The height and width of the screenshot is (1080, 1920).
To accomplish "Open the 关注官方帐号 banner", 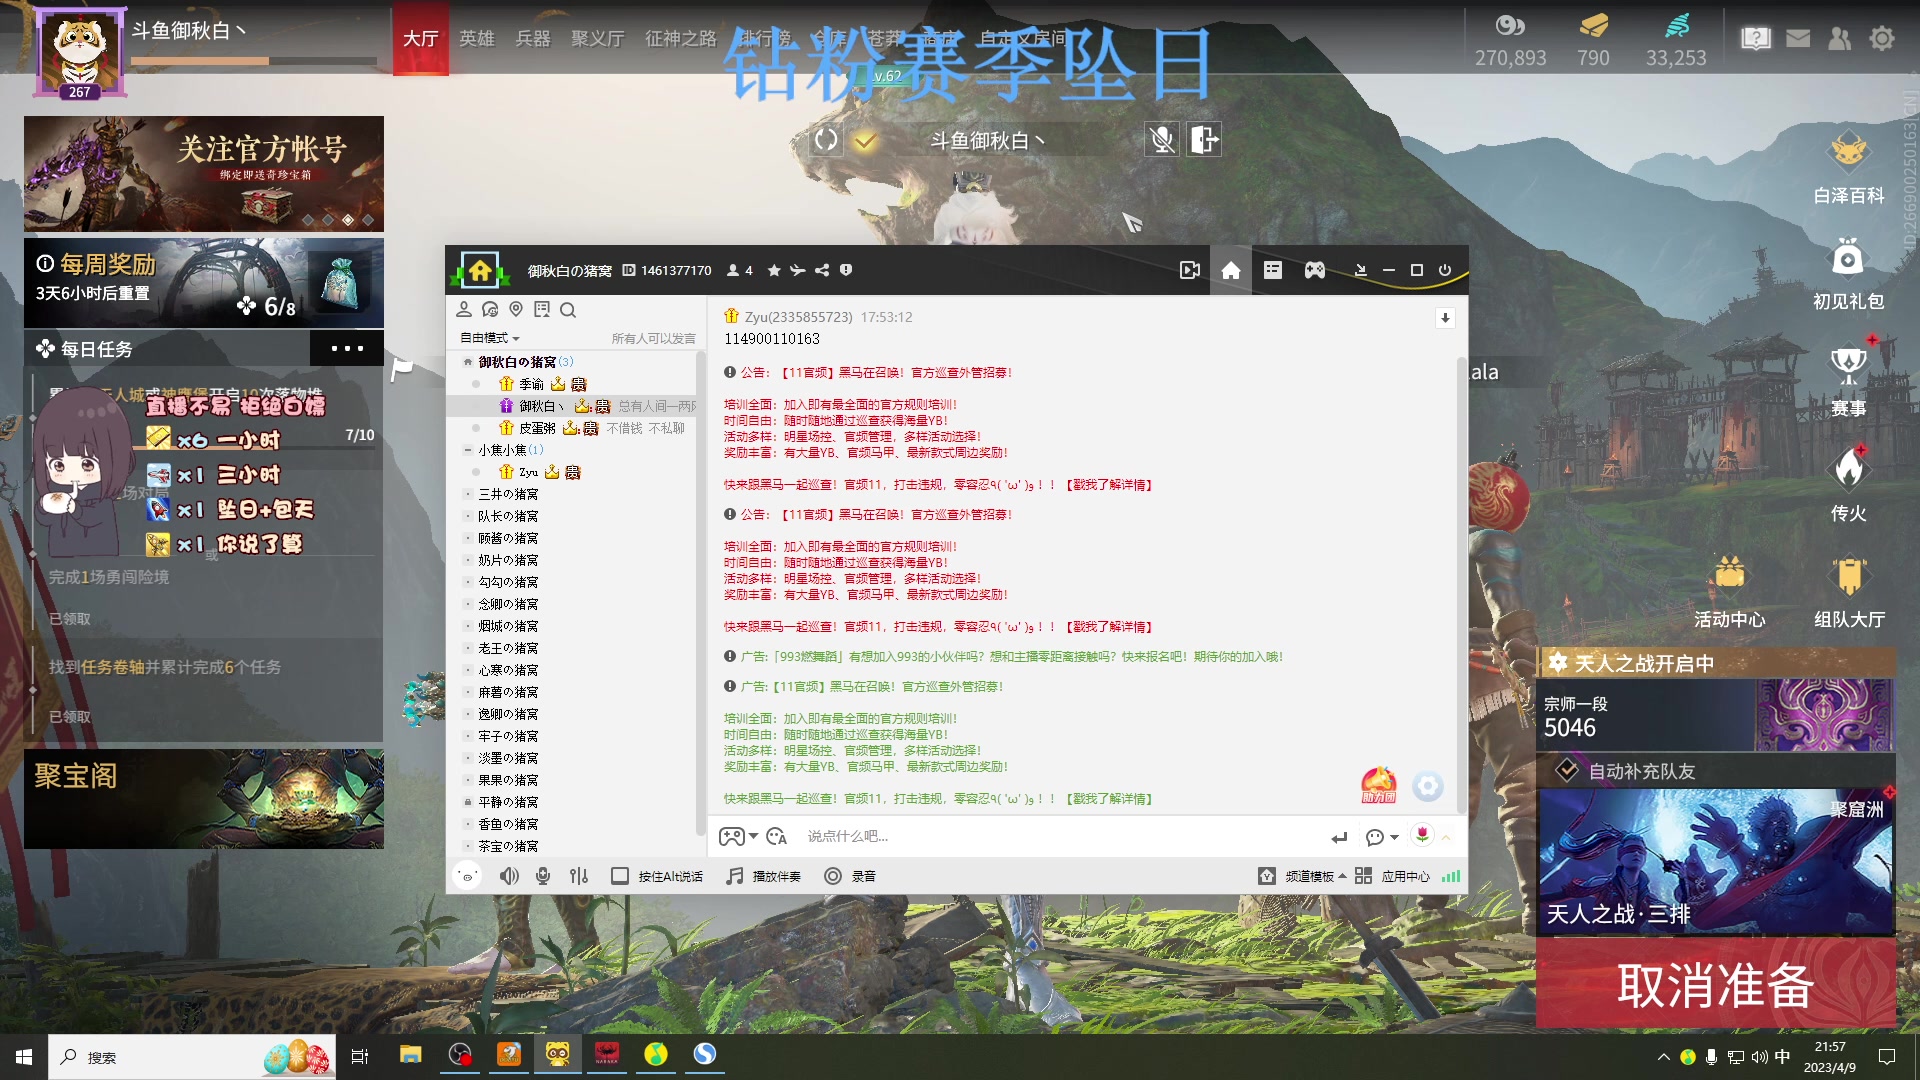I will click(x=204, y=174).
